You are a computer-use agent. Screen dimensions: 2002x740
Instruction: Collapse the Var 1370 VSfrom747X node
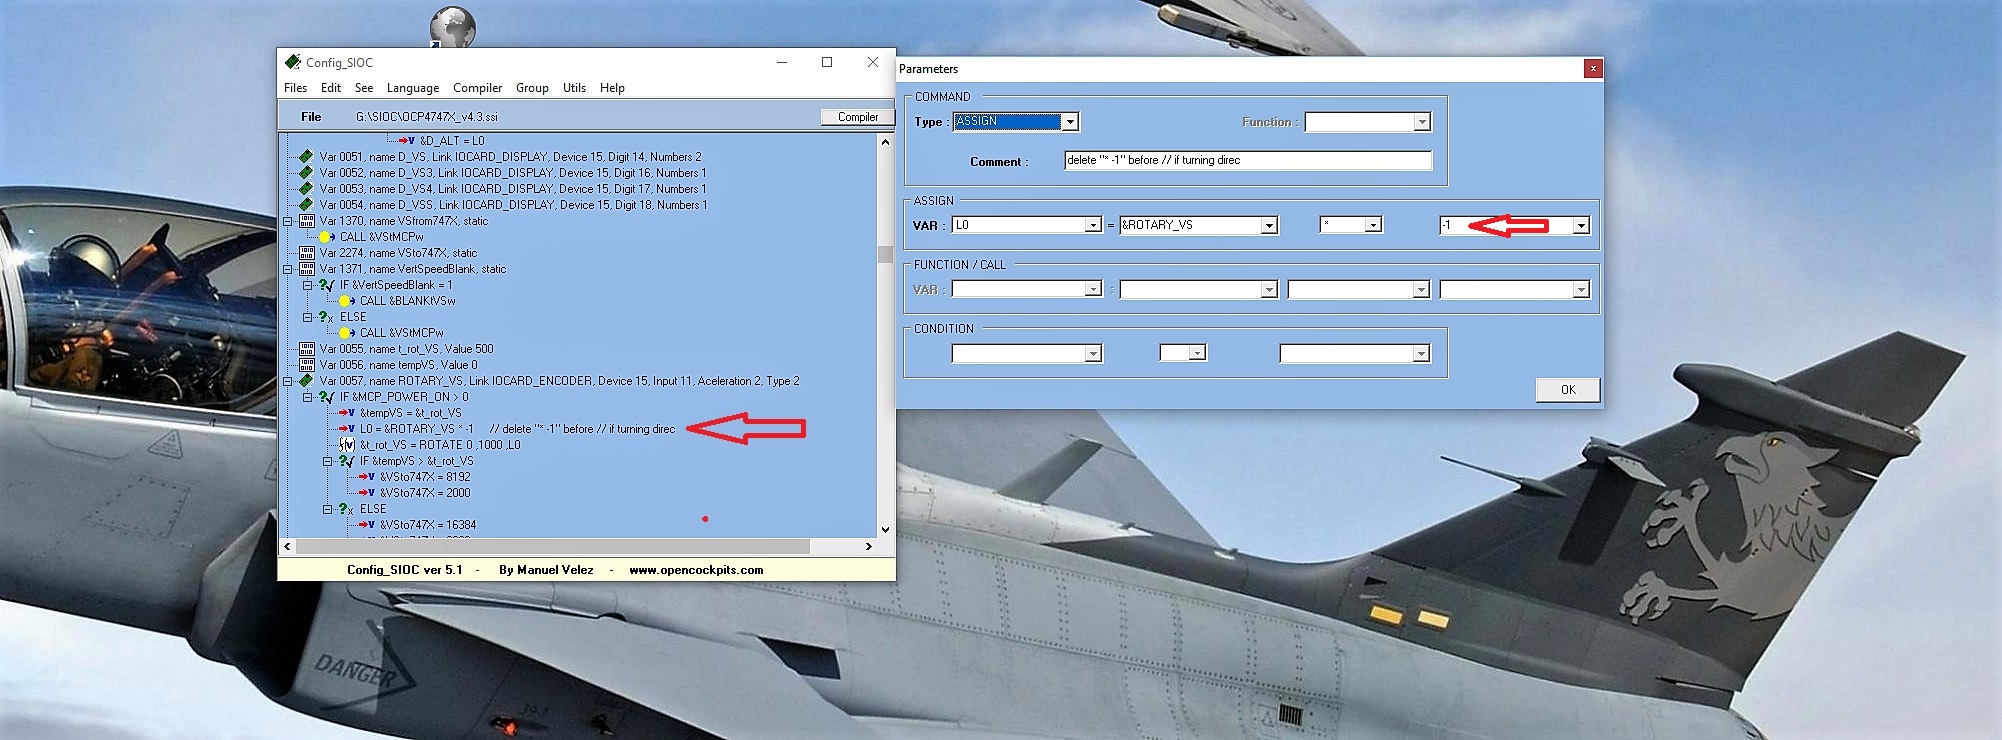pos(288,221)
